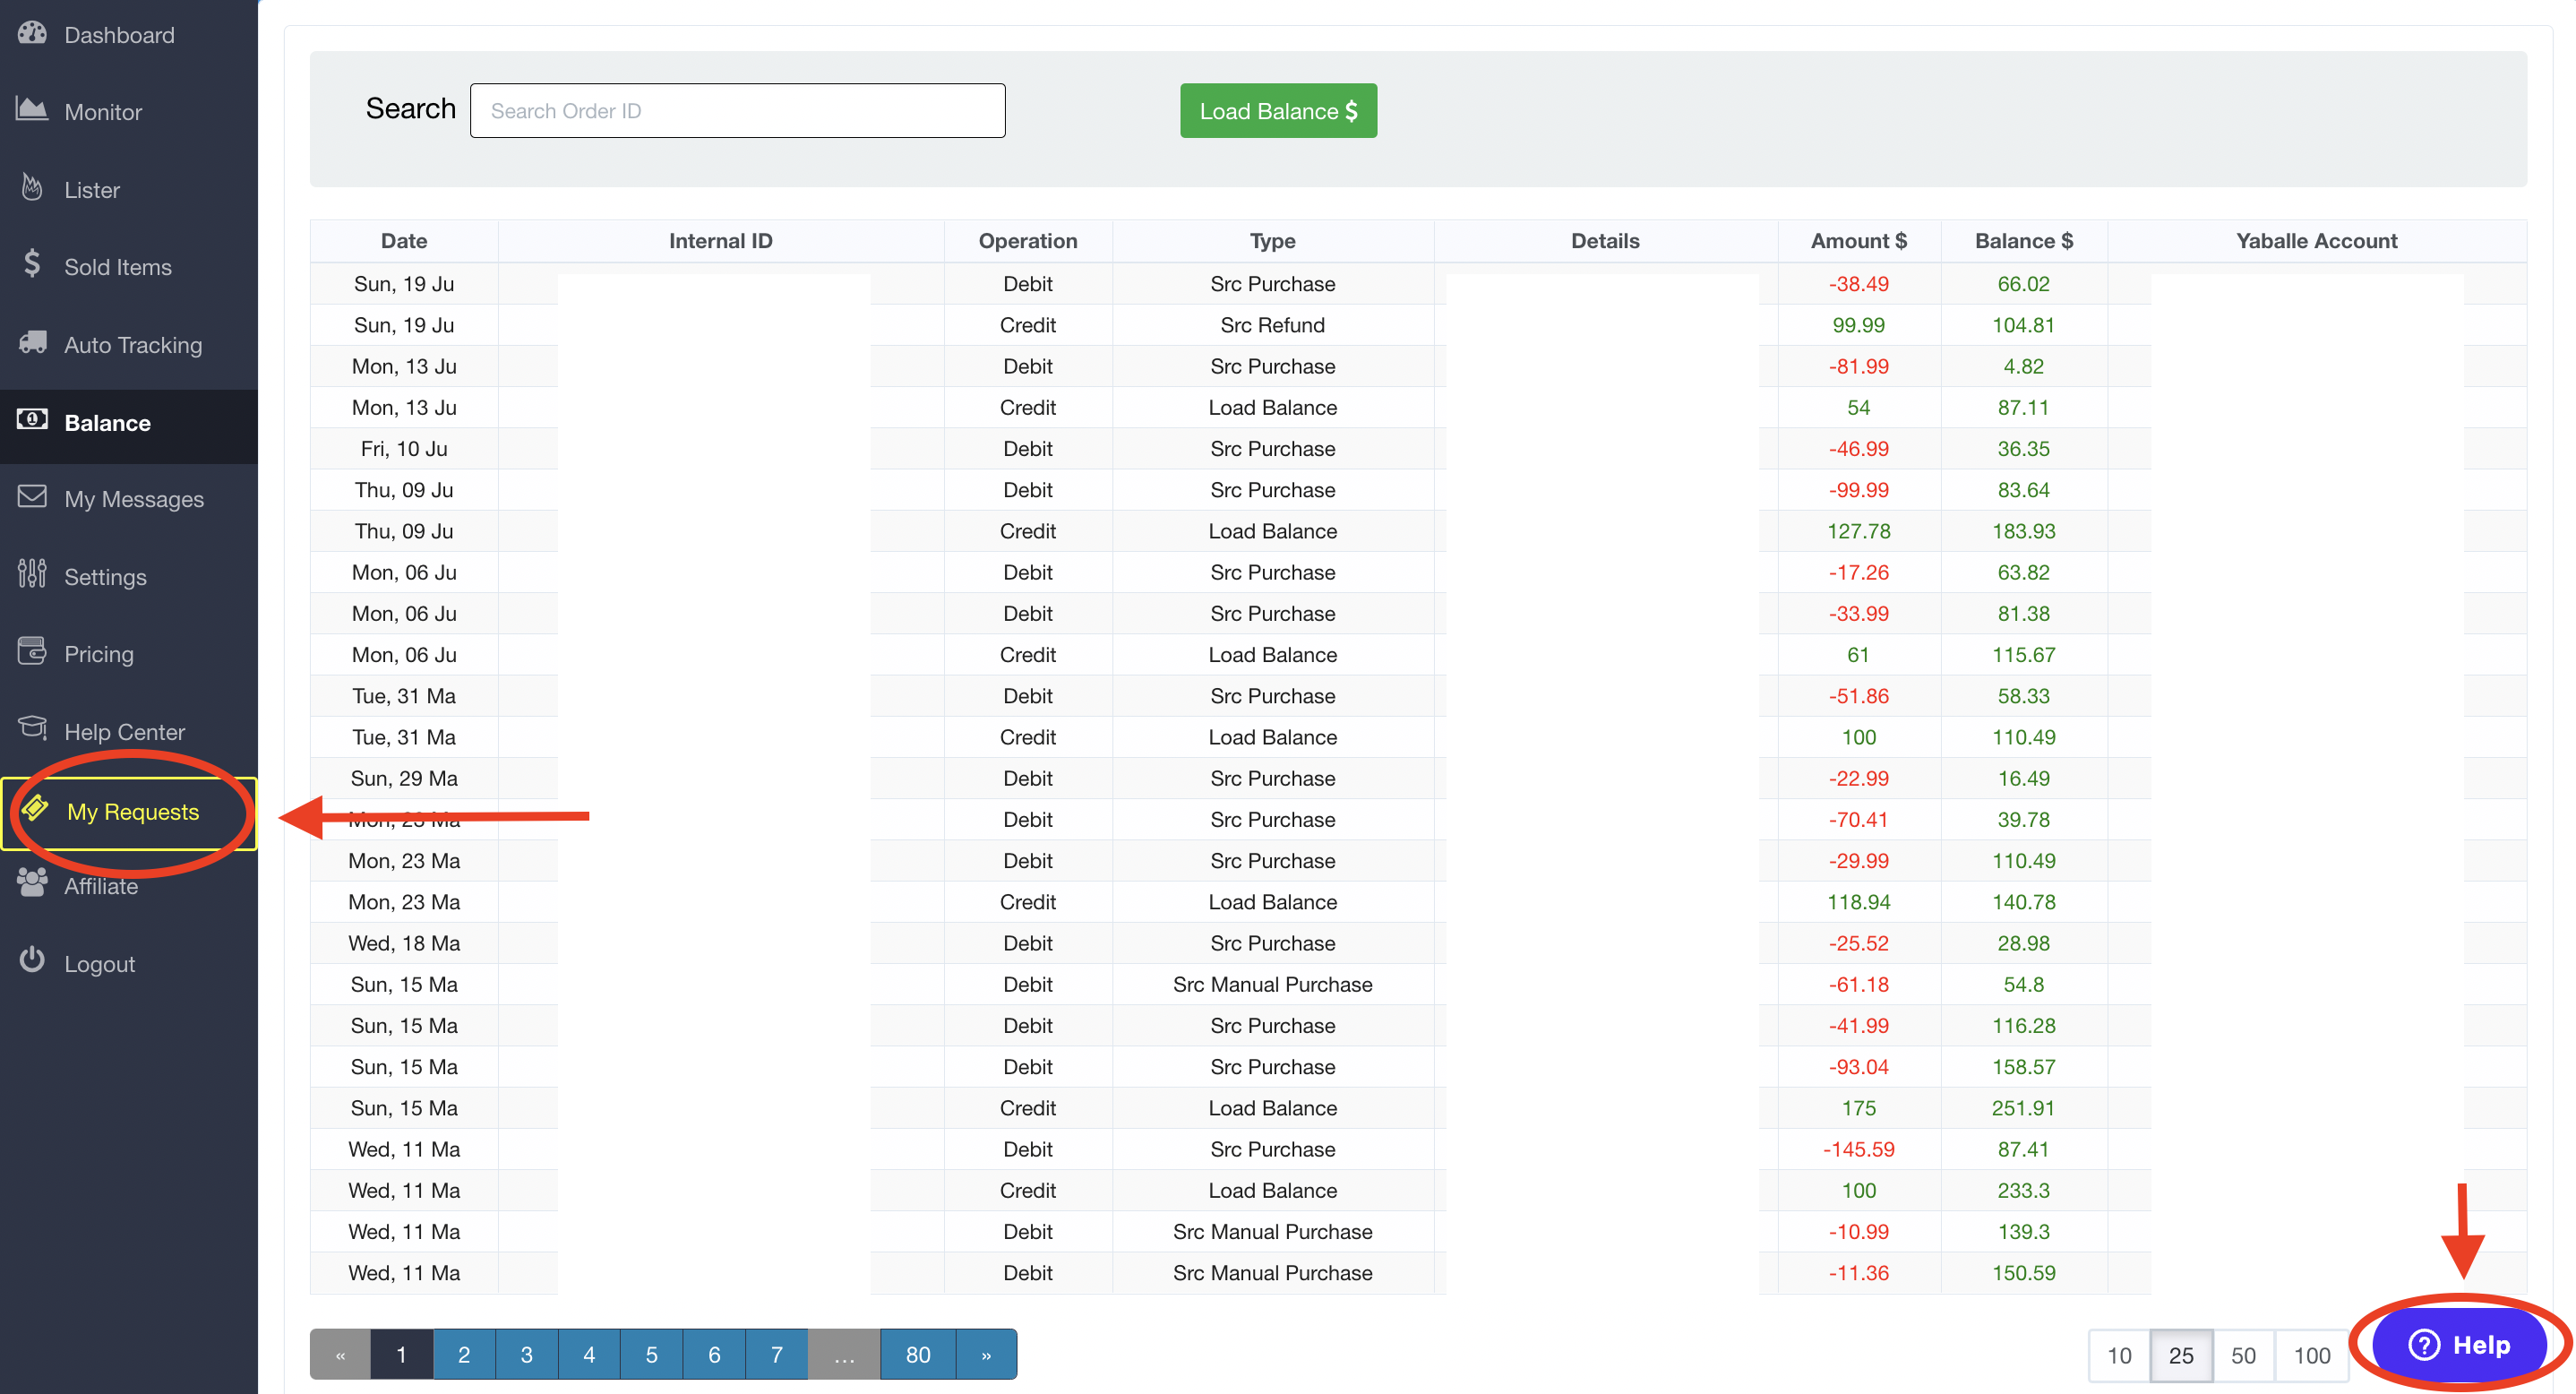
Task: Click the balance 4.82 cell
Action: (2024, 366)
